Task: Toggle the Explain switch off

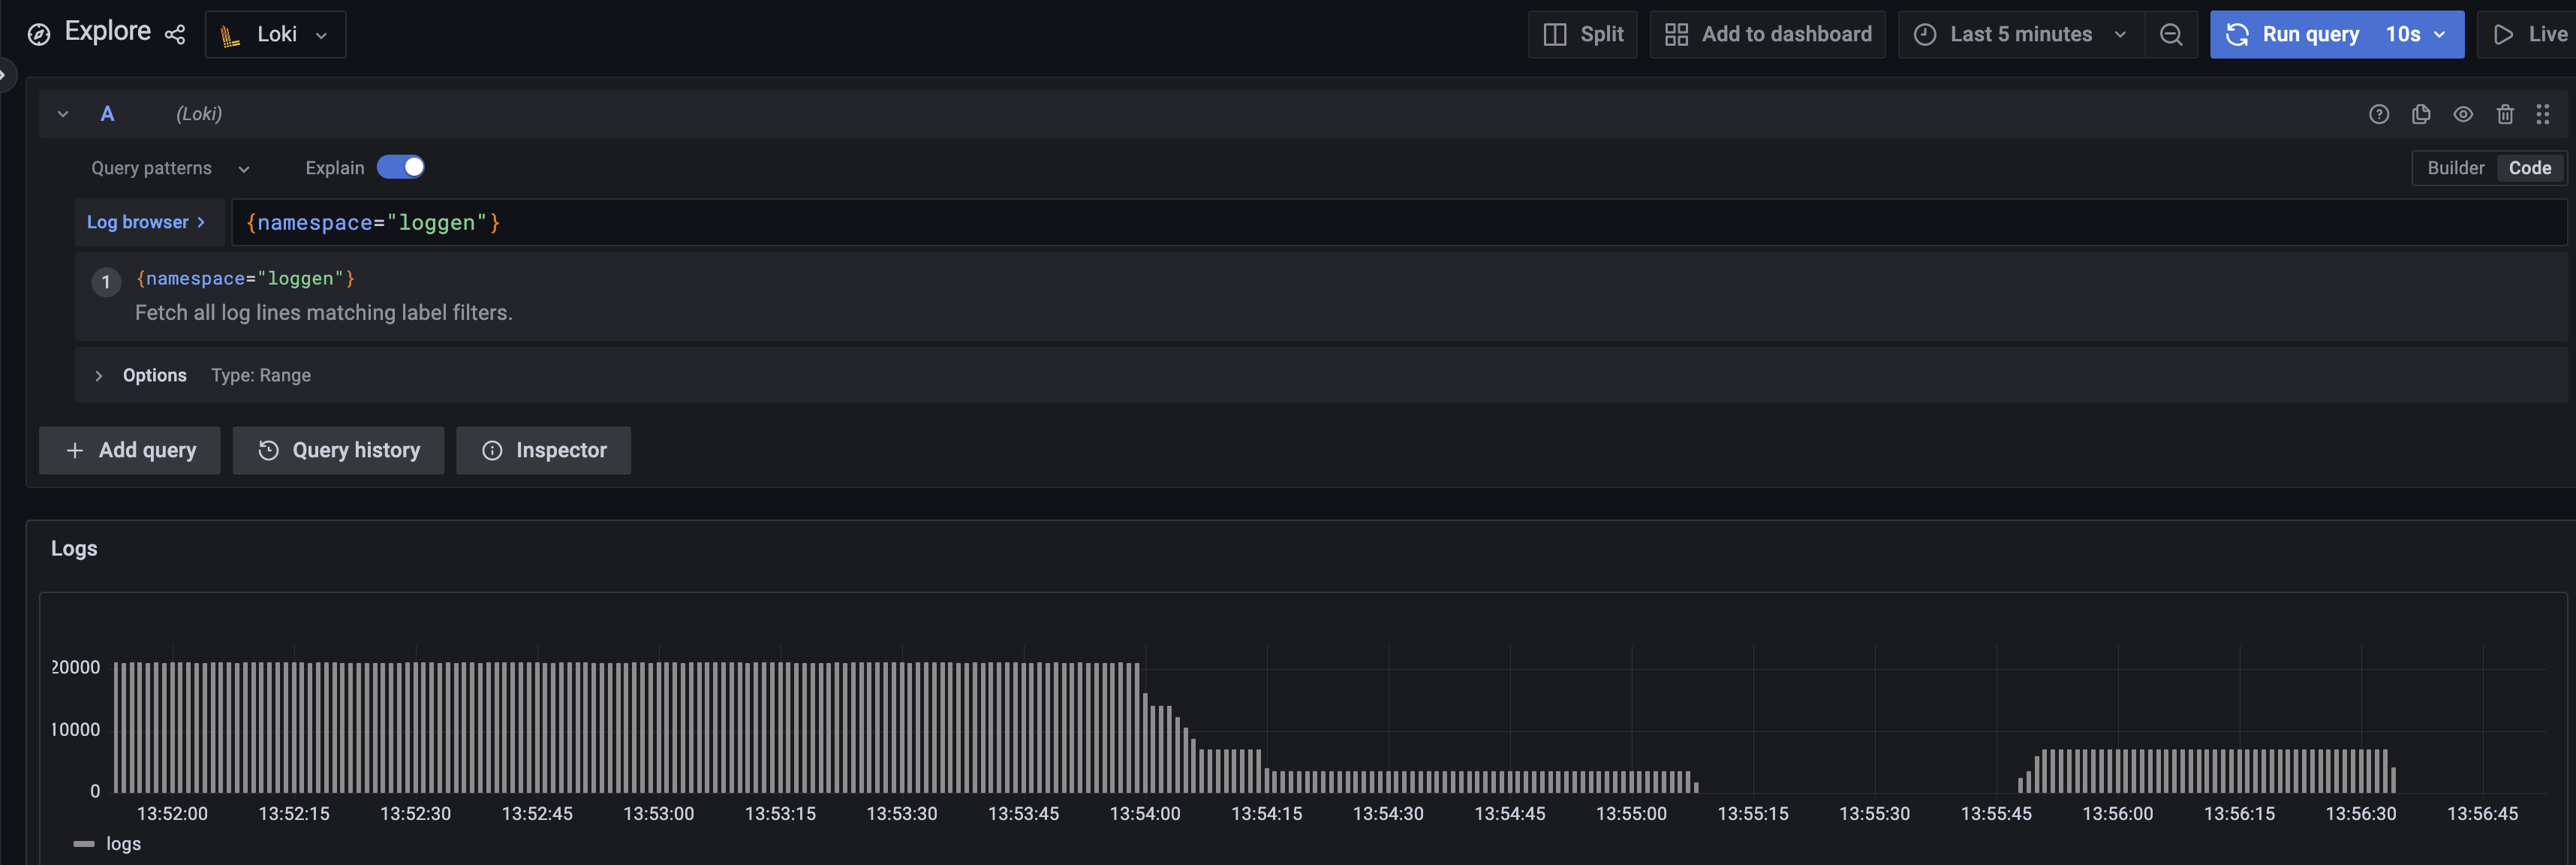Action: tap(401, 167)
